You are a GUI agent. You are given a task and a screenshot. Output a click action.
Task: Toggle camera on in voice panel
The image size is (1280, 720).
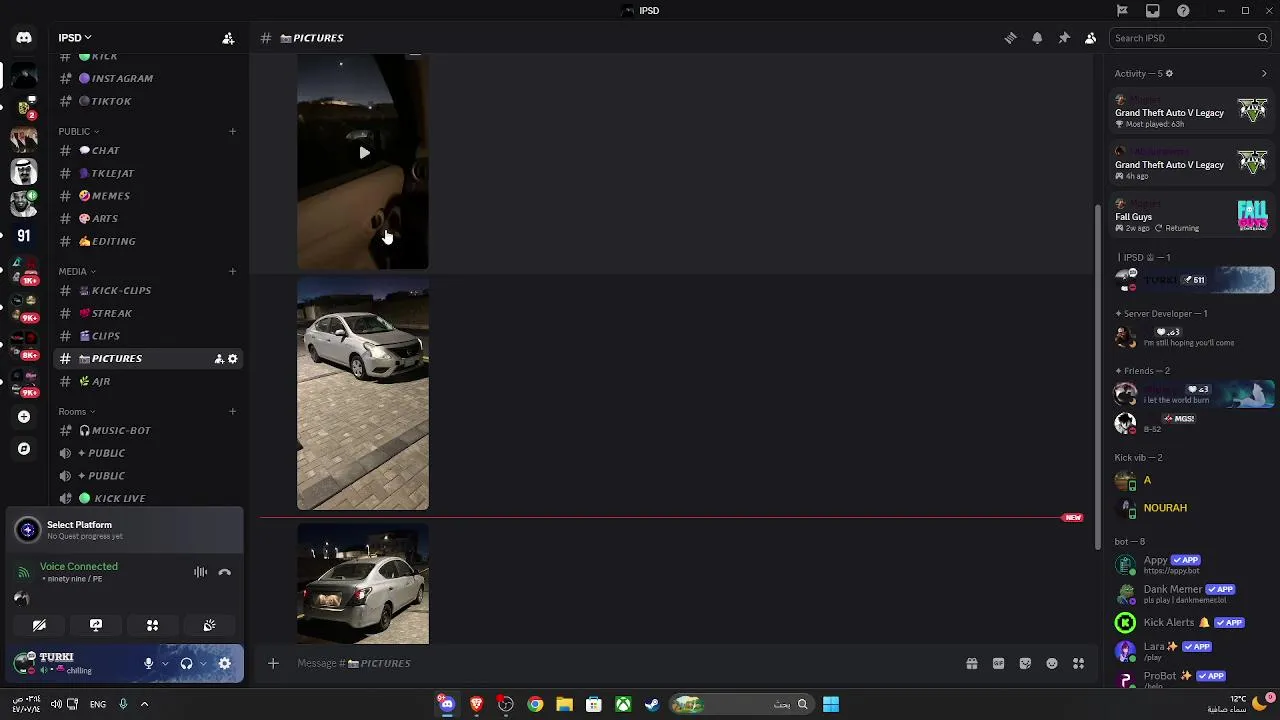39,625
